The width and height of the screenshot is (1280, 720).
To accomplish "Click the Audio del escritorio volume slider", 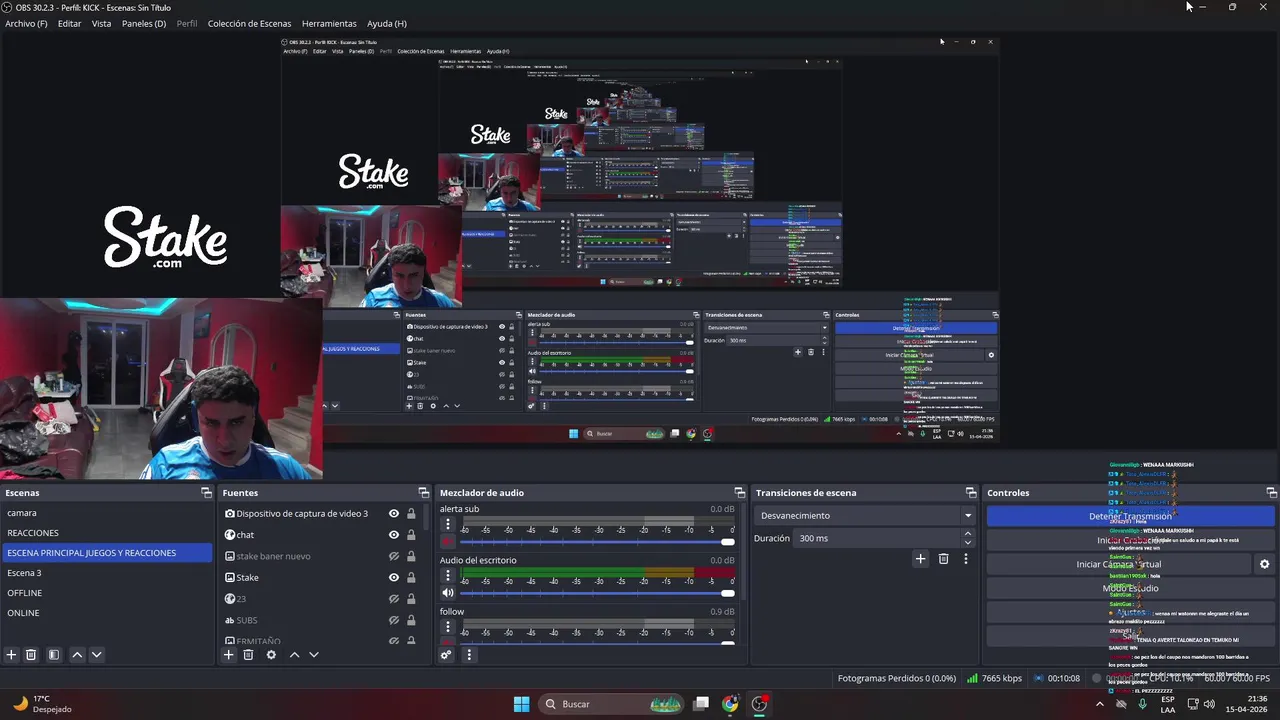I will pyautogui.click(x=597, y=593).
